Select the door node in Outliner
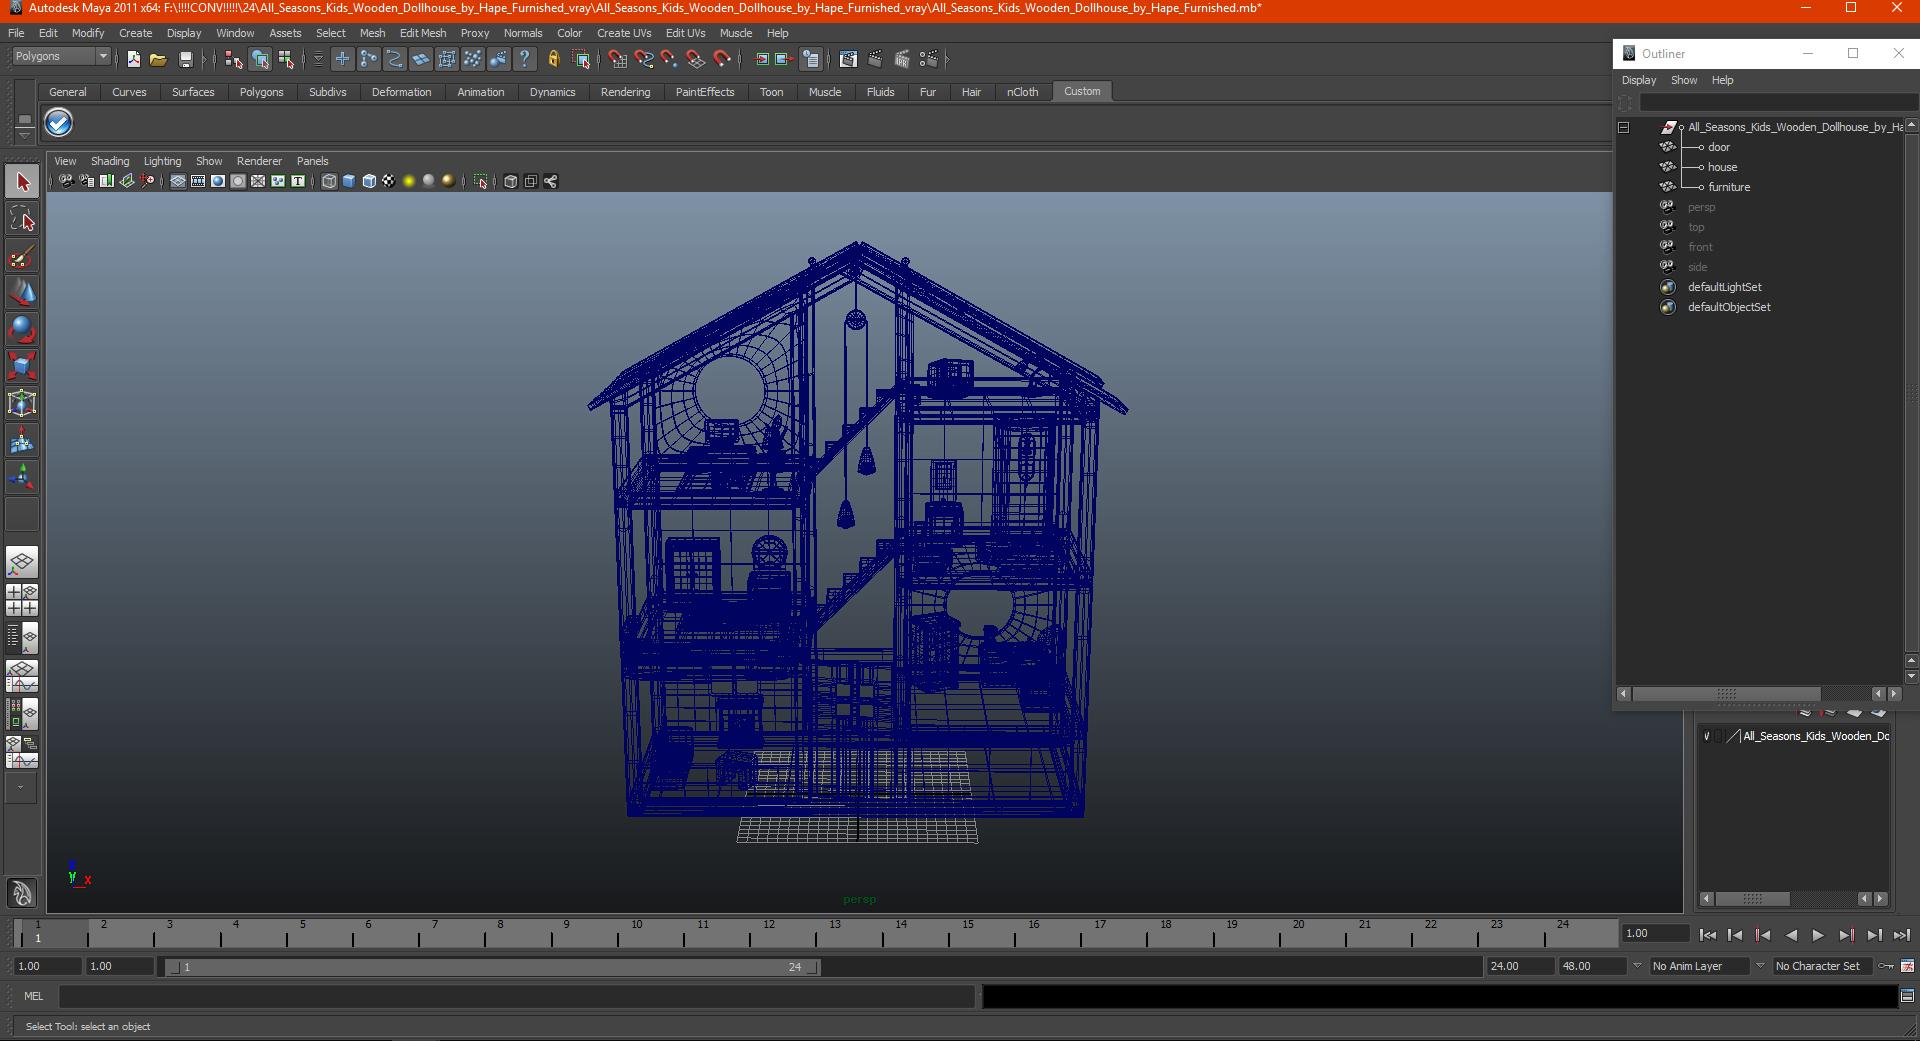This screenshot has height=1041, width=1920. coord(1718,147)
